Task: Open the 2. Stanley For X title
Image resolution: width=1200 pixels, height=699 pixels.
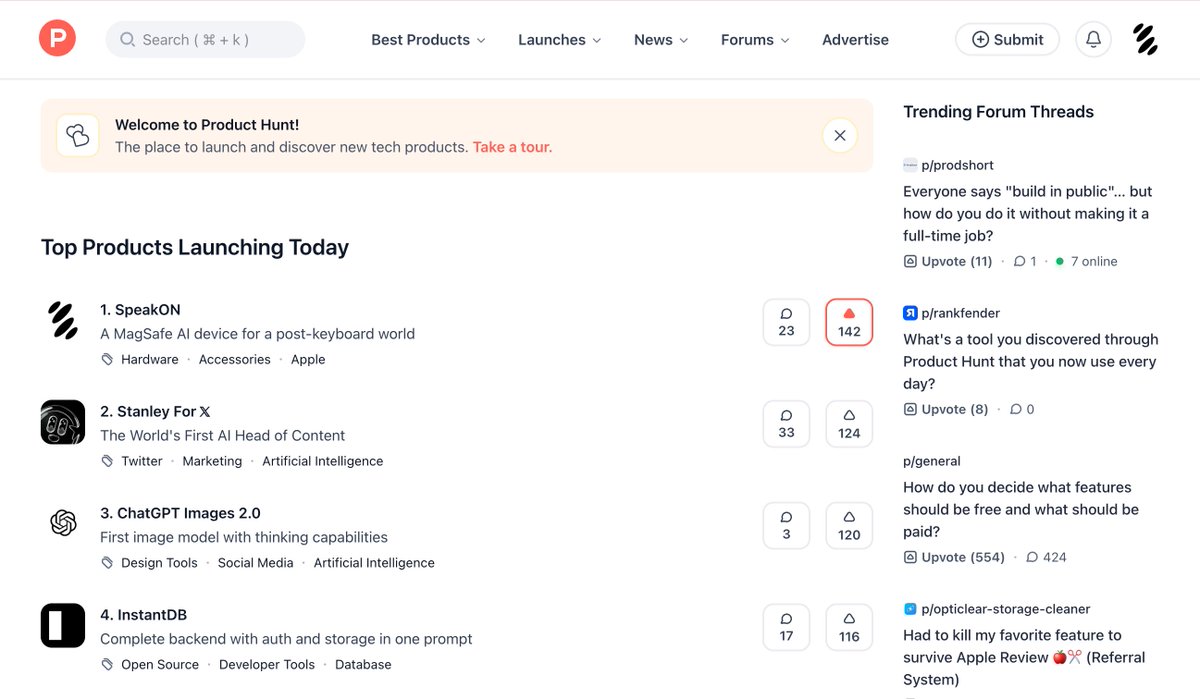Action: click(x=155, y=411)
